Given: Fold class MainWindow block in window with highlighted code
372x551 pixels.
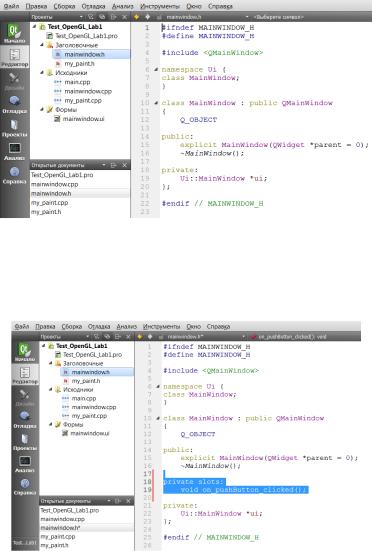Looking at the screenshot, I should [x=158, y=418].
